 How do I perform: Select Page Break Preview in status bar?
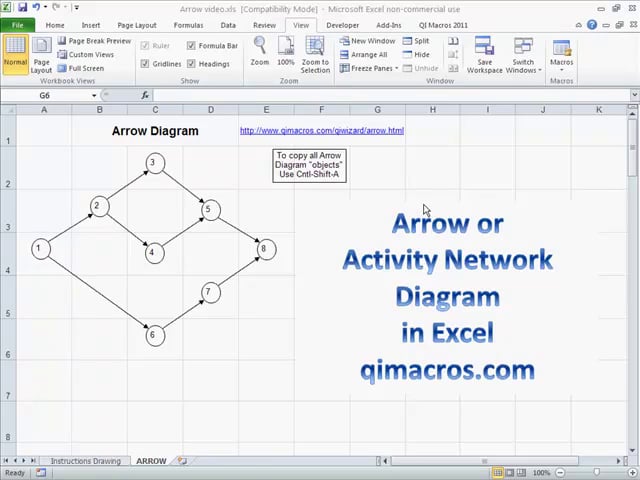coord(521,473)
